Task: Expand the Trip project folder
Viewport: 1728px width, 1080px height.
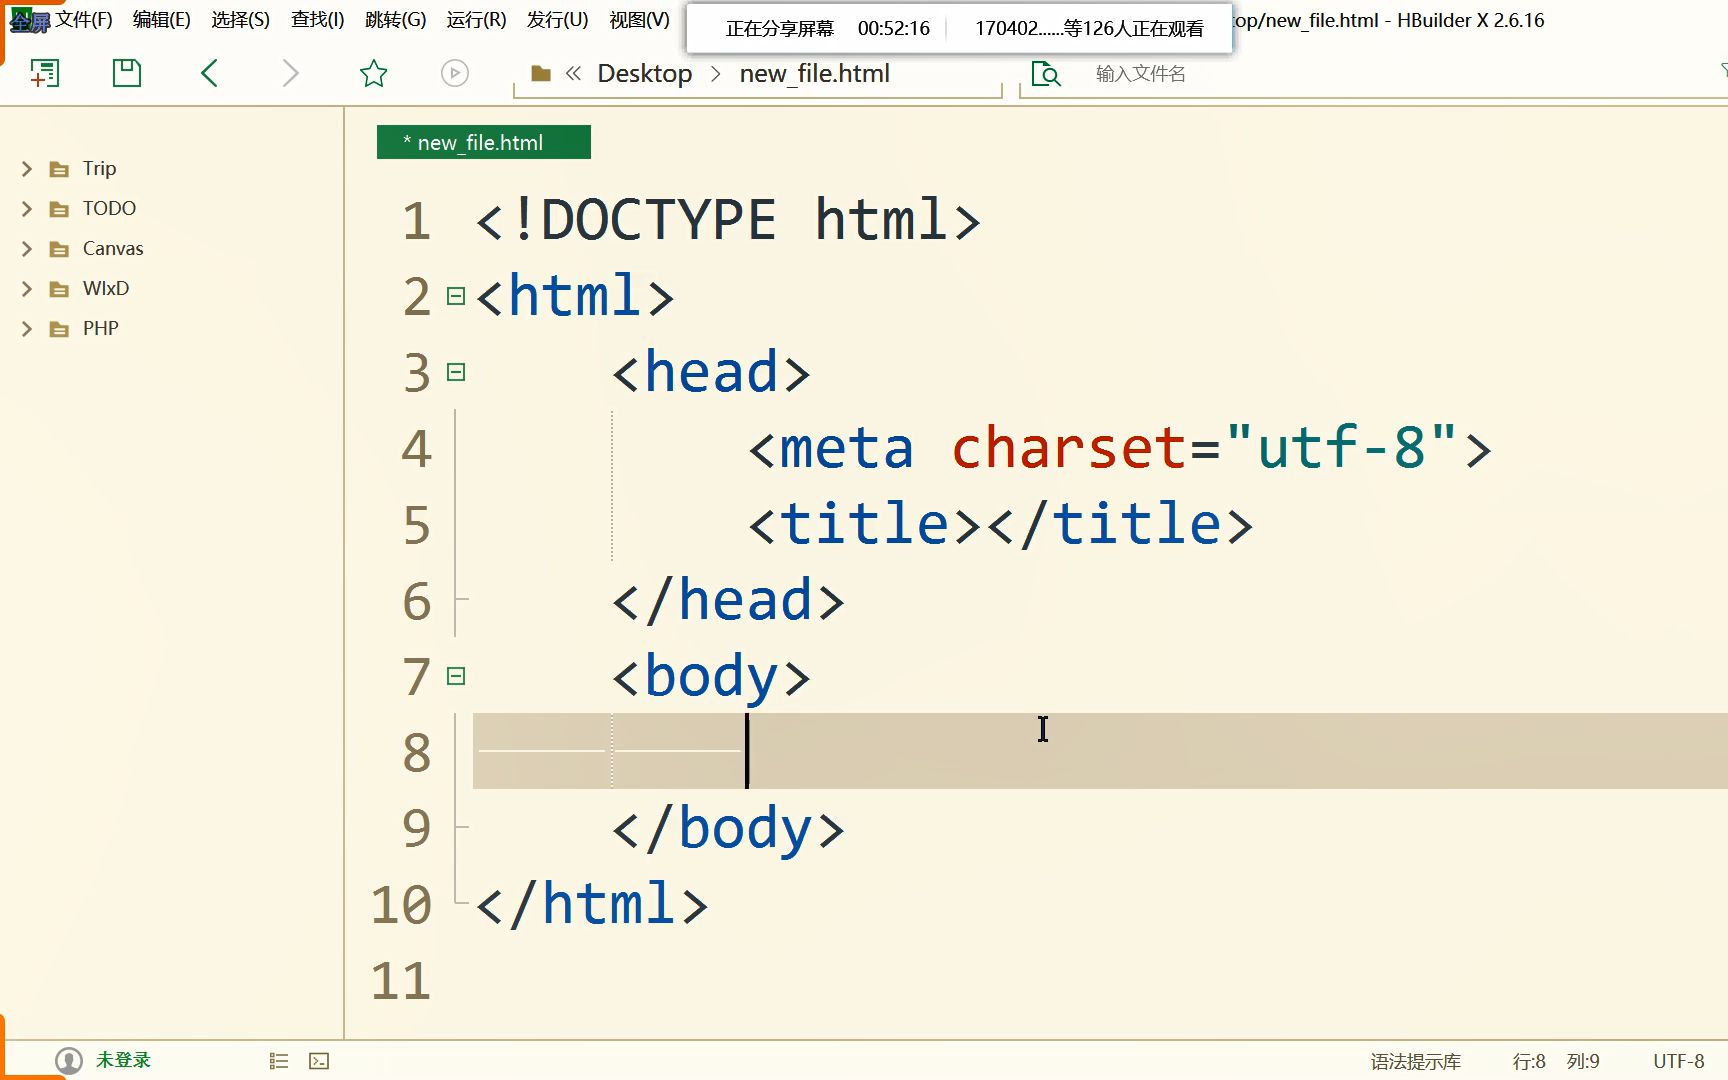Action: 27,169
